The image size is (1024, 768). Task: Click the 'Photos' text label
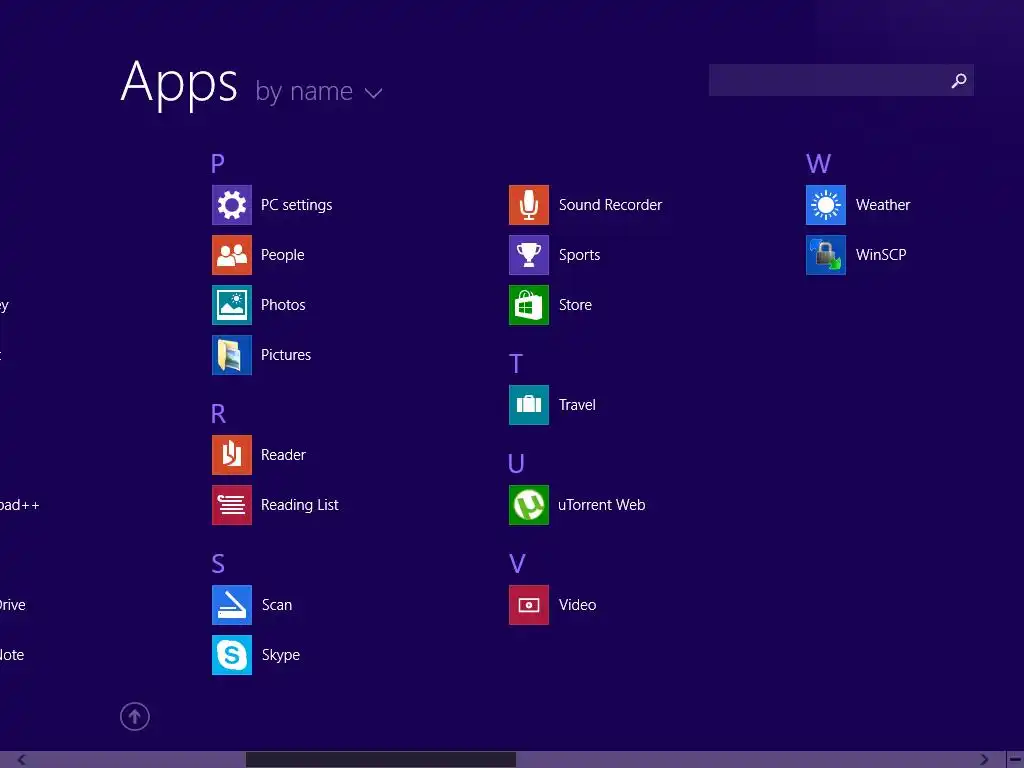(x=283, y=305)
